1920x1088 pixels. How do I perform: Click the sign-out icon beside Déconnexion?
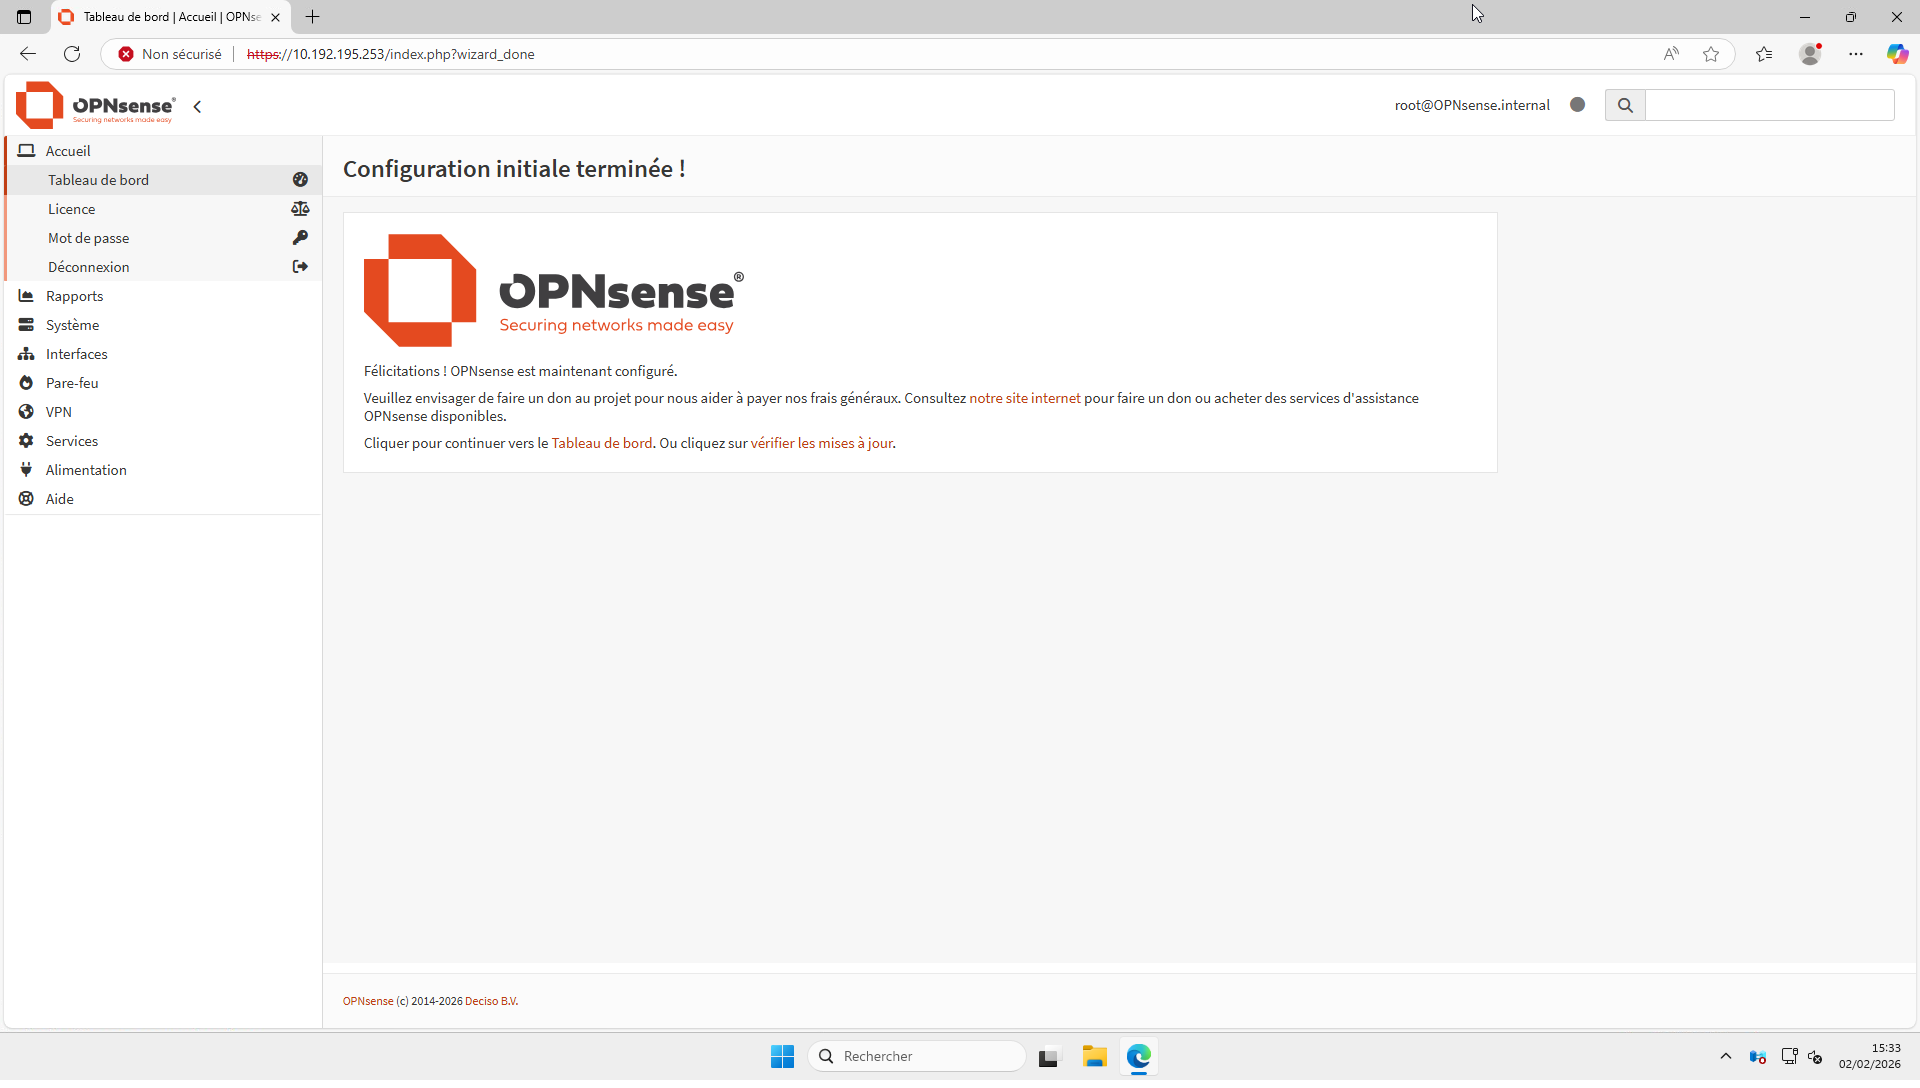[300, 267]
